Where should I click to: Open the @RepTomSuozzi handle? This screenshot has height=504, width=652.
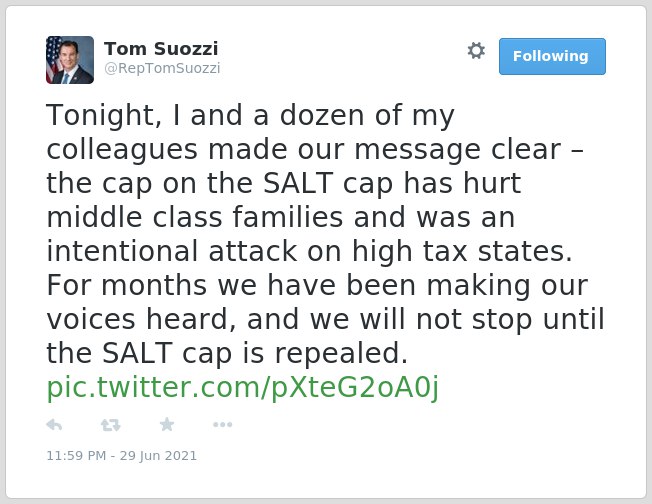[162, 68]
